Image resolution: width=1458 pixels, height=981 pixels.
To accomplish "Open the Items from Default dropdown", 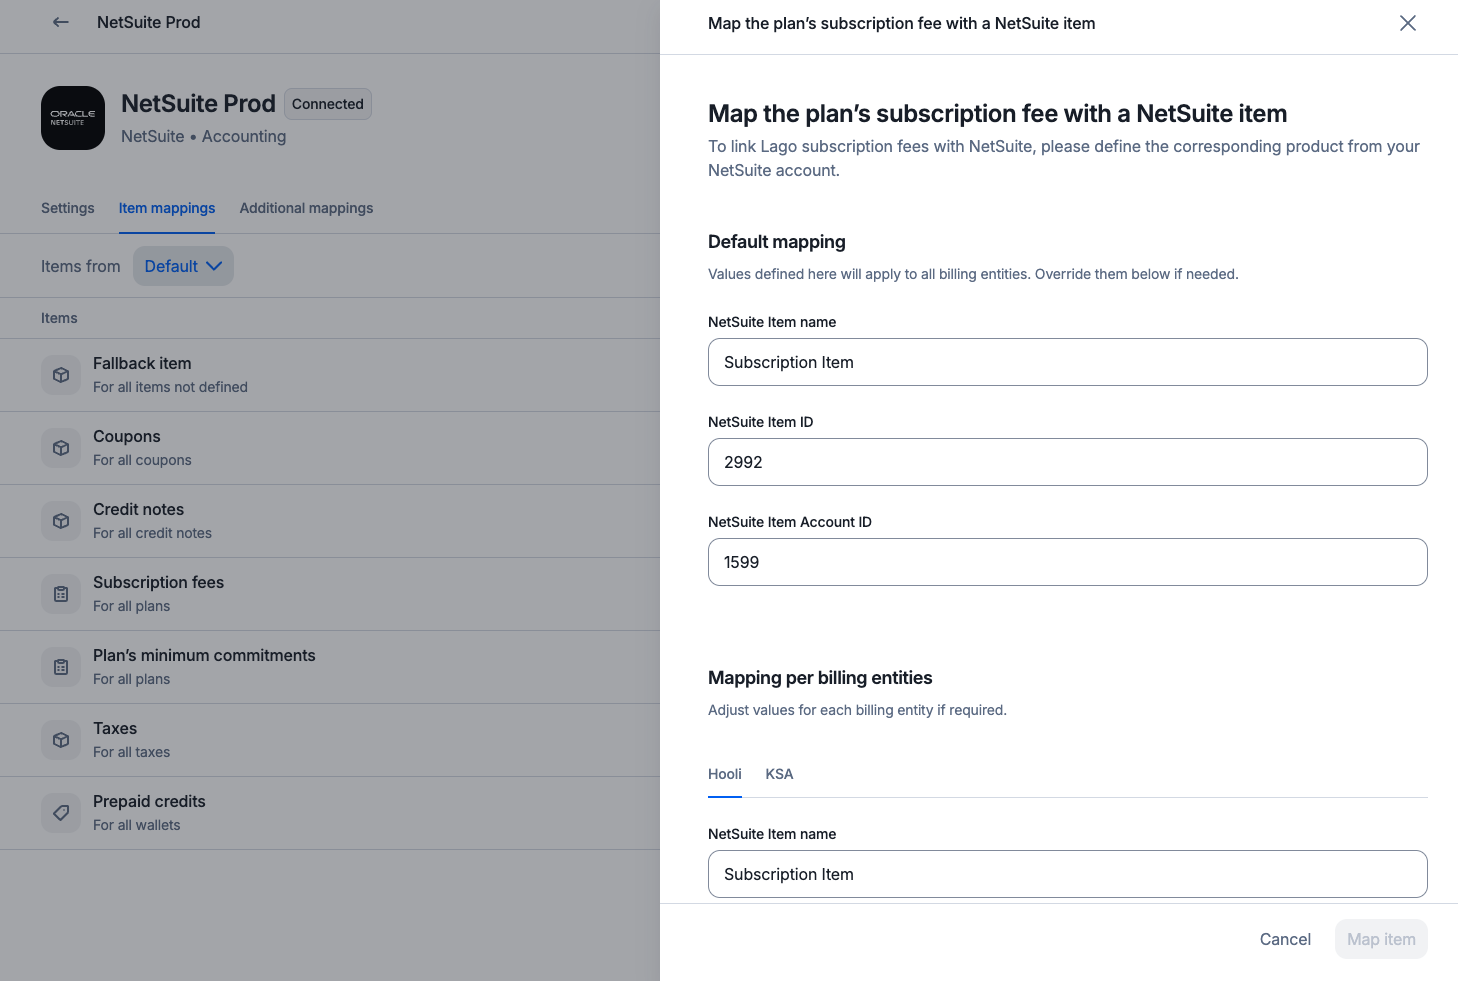I will (x=183, y=266).
